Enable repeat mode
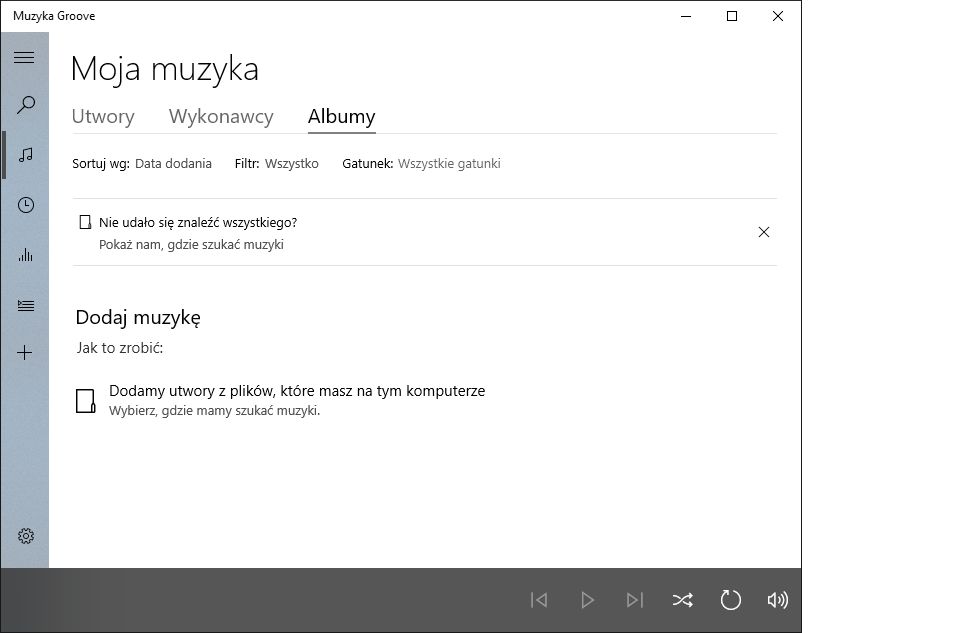 731,600
